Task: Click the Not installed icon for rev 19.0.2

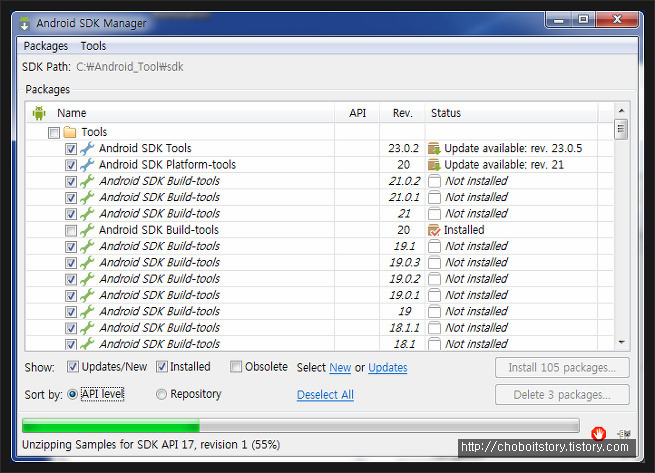Action: tap(434, 279)
